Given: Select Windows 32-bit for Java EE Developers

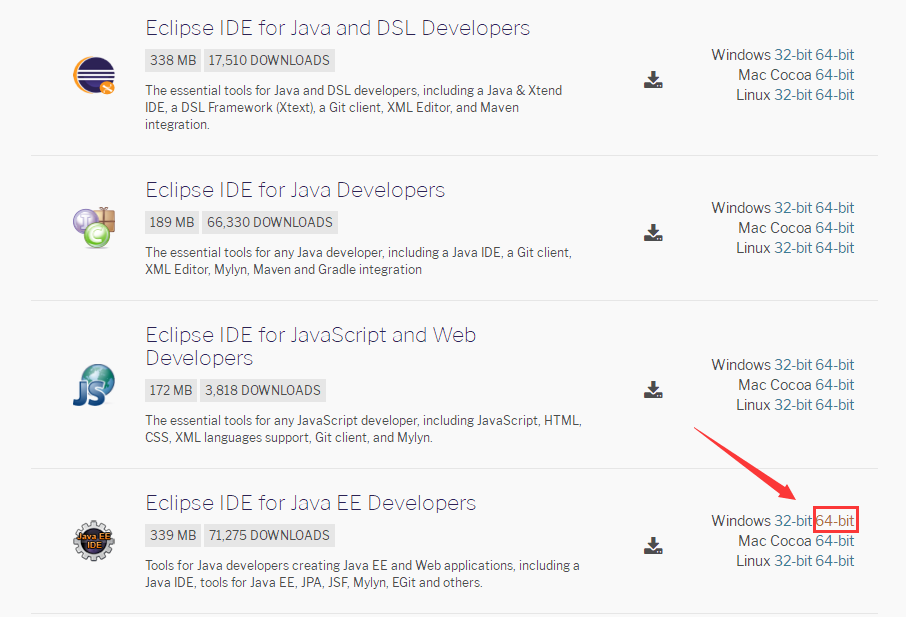Looking at the screenshot, I should [793, 521].
